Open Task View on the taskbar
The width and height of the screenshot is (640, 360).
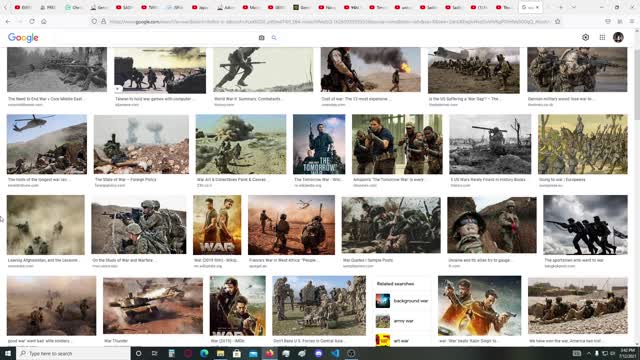[155, 353]
